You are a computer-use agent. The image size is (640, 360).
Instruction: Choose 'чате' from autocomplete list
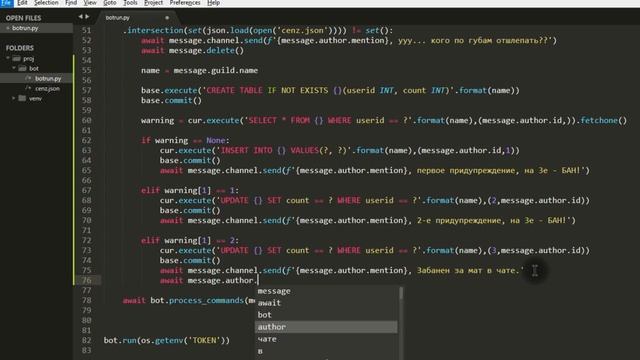[x=326, y=339]
